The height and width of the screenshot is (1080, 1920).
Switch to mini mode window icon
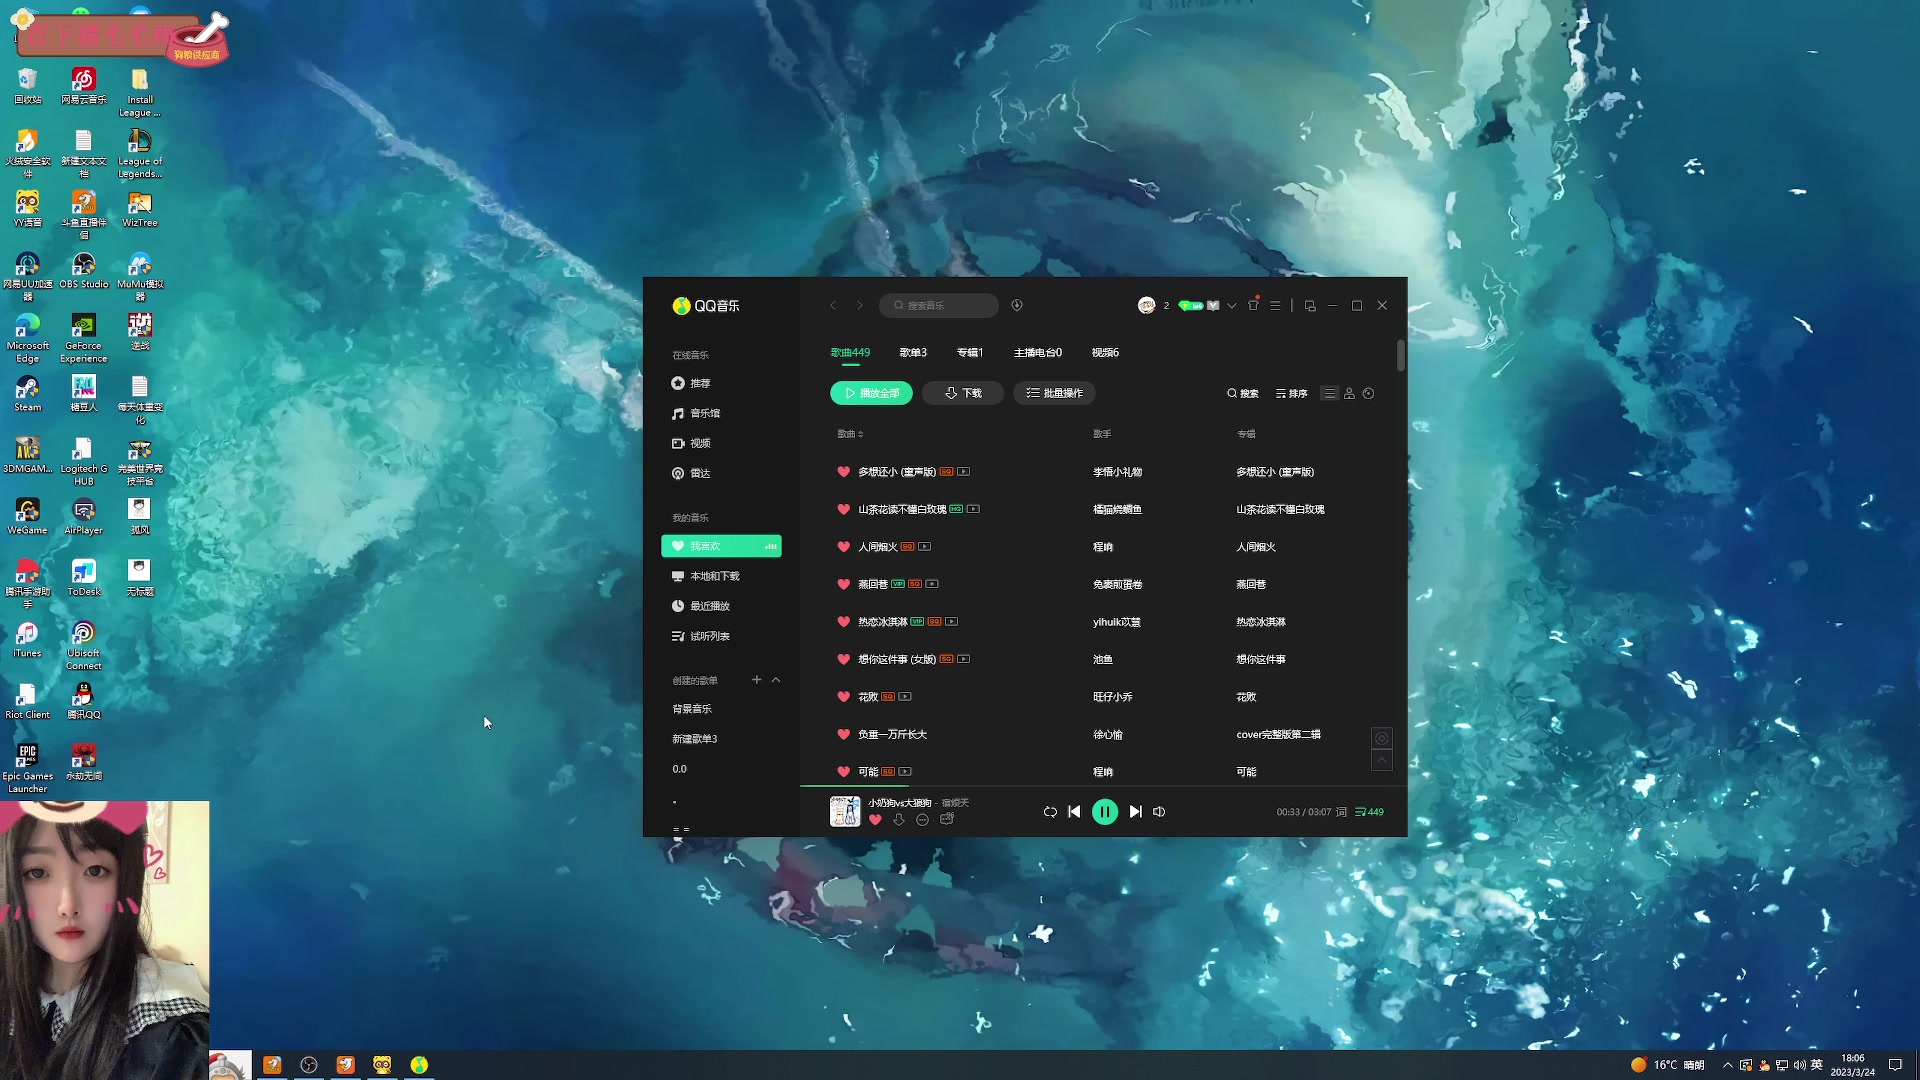pos(1310,306)
